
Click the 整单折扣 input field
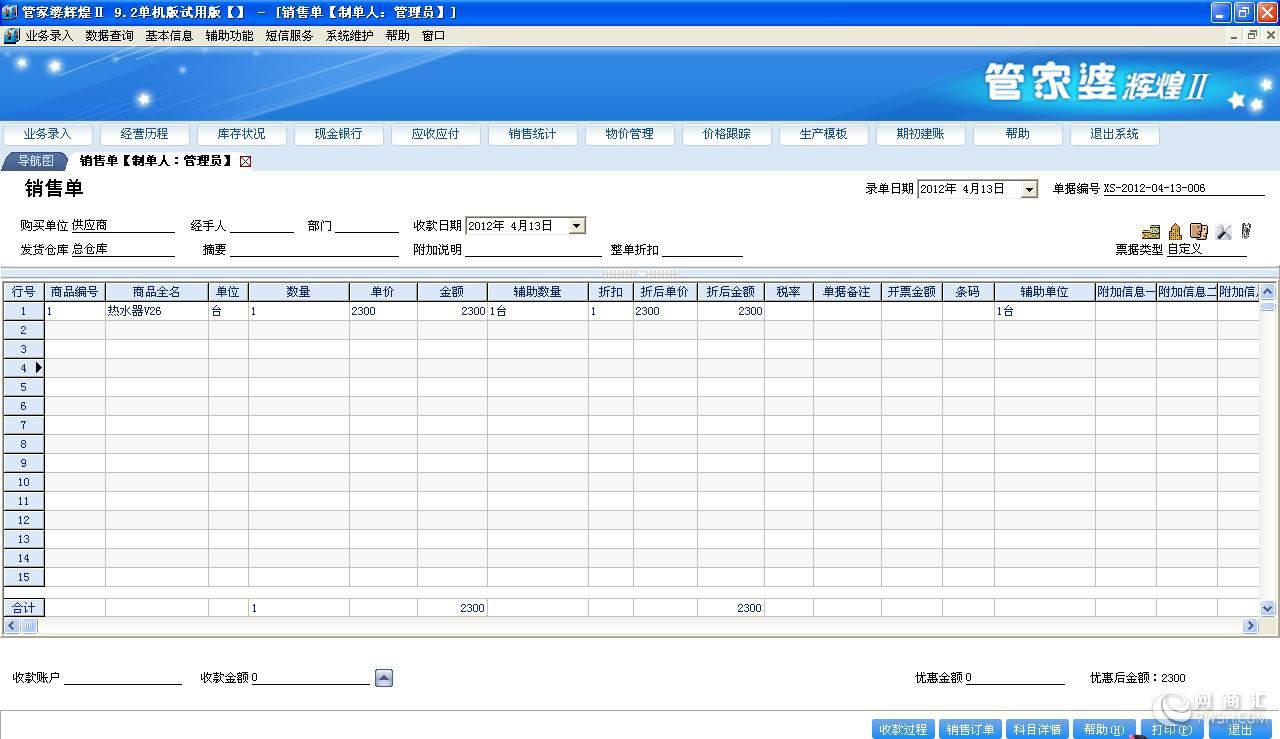[702, 250]
